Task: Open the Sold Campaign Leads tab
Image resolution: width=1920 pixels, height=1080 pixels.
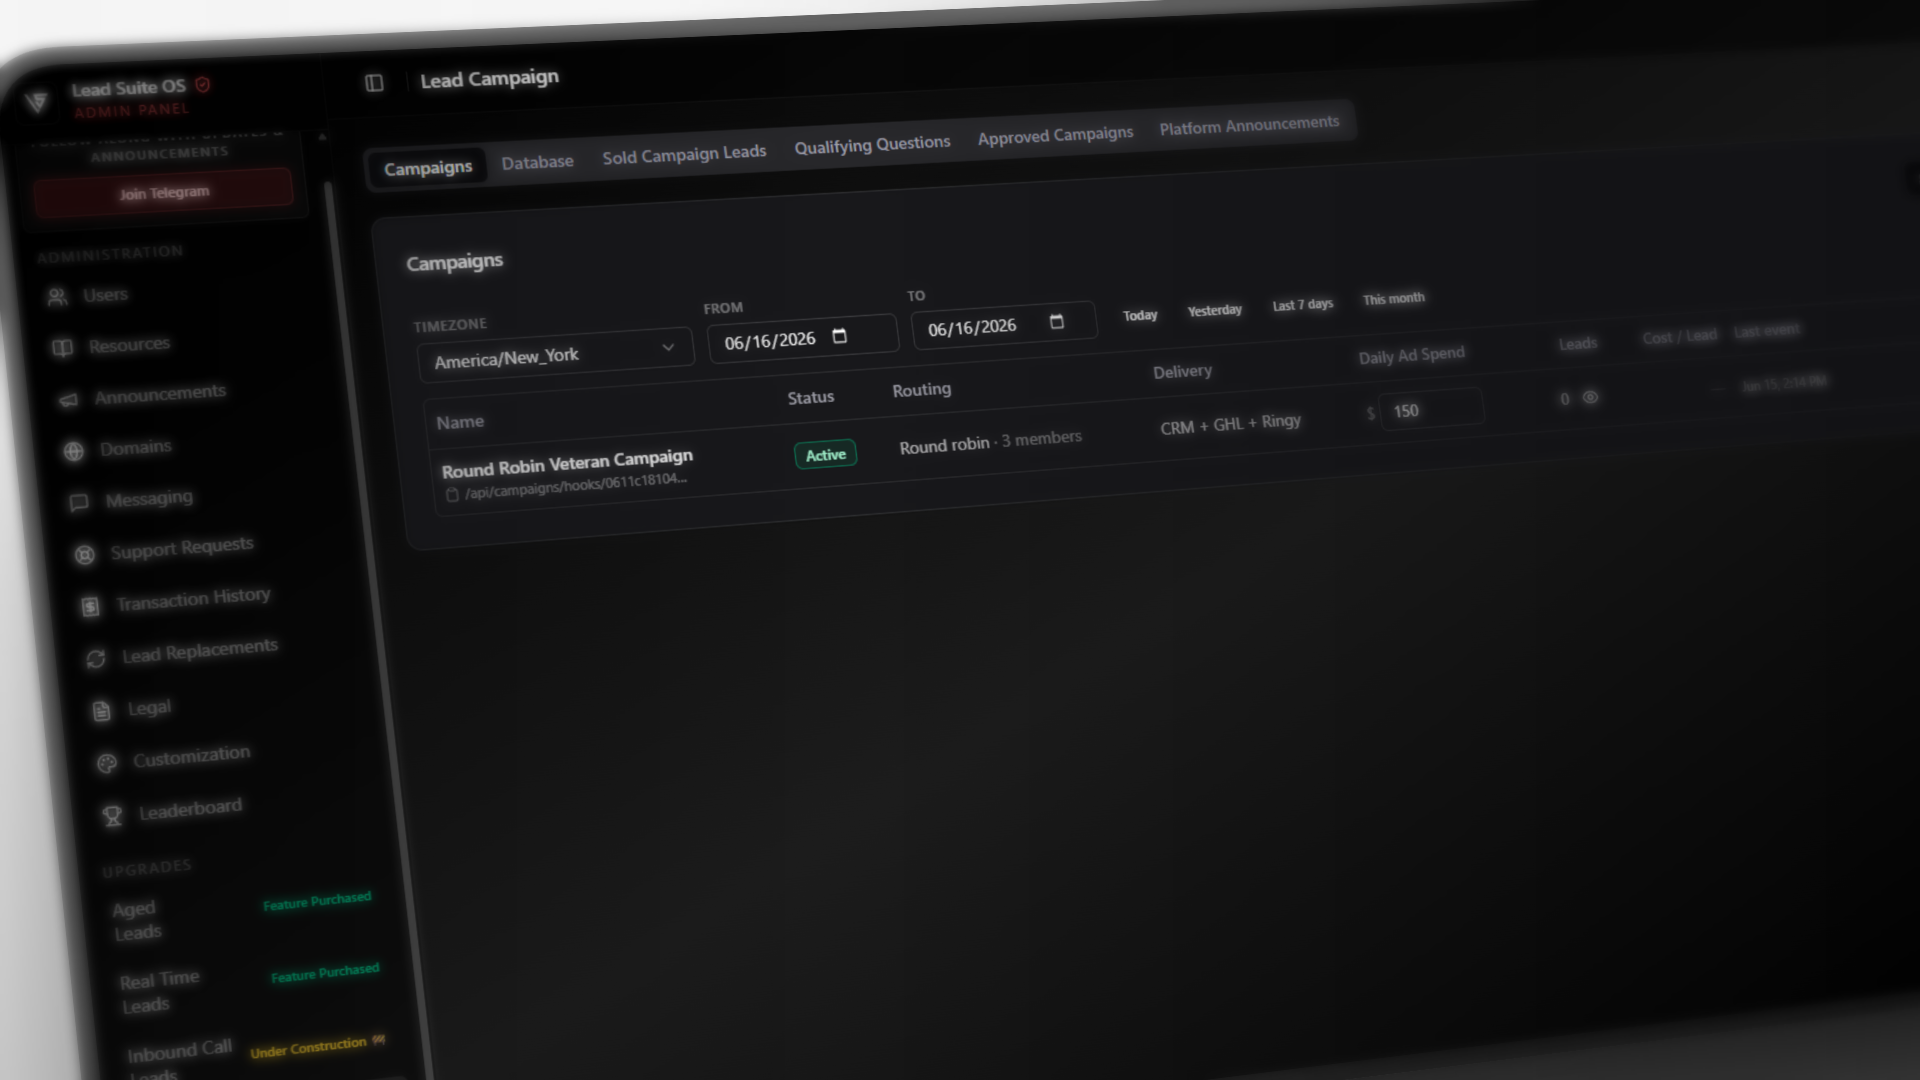Action: pos(684,154)
